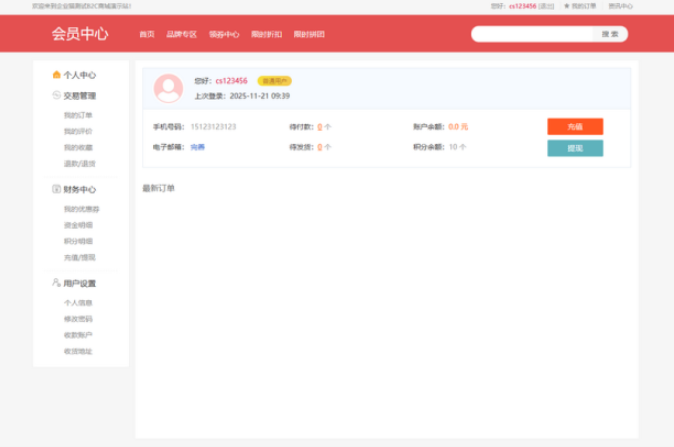The width and height of the screenshot is (674, 447).
Task: Open 我的优惠券 in the sidebar
Action: pyautogui.click(x=82, y=209)
